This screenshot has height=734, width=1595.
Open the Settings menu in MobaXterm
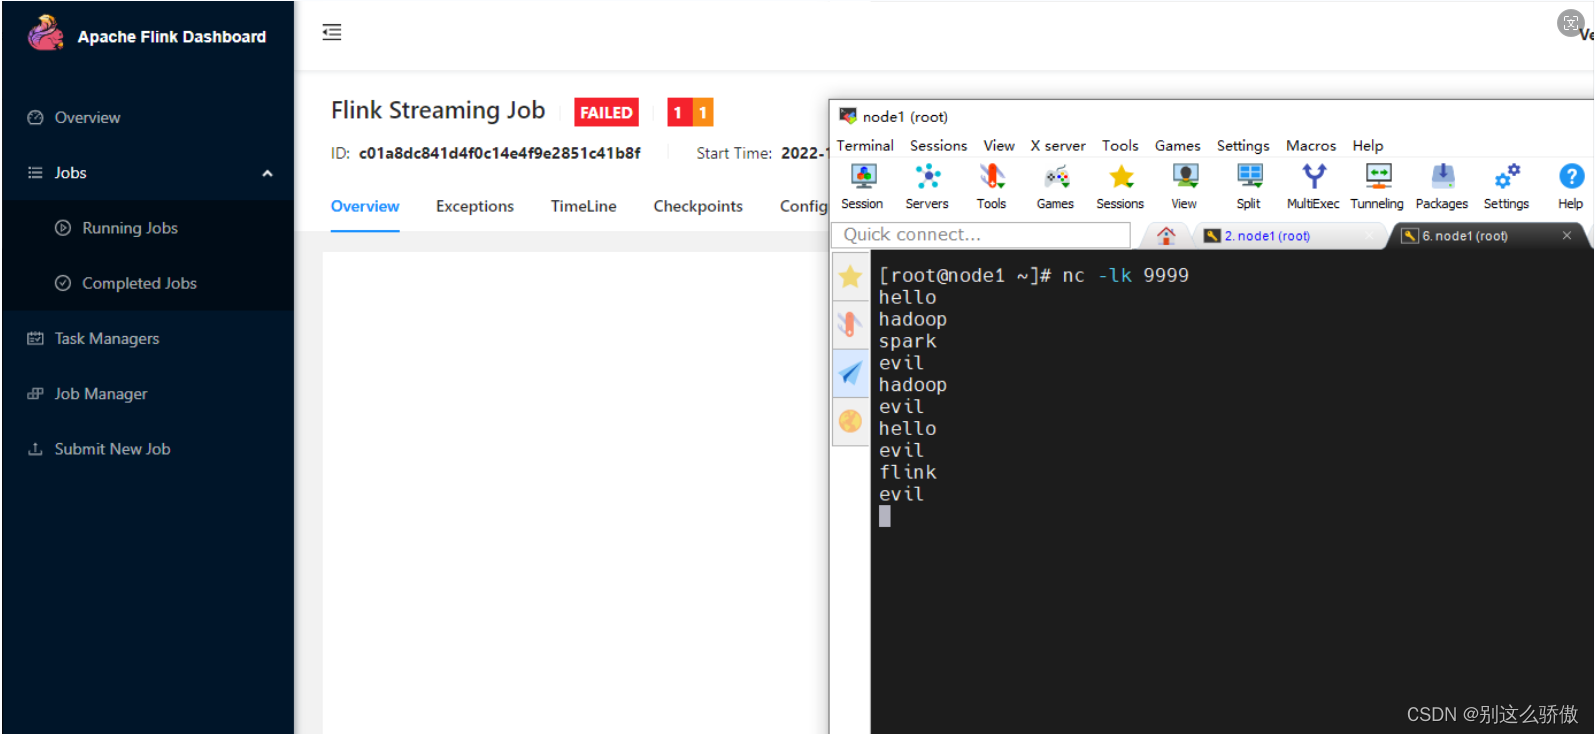[1243, 146]
